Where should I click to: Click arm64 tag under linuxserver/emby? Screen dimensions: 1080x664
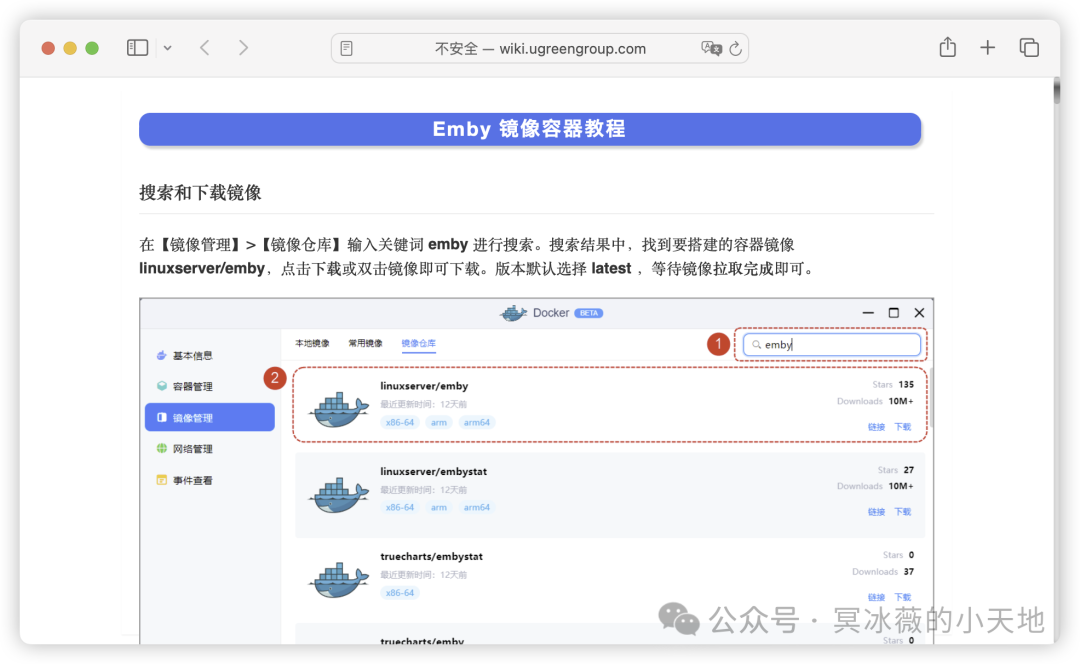tap(477, 422)
